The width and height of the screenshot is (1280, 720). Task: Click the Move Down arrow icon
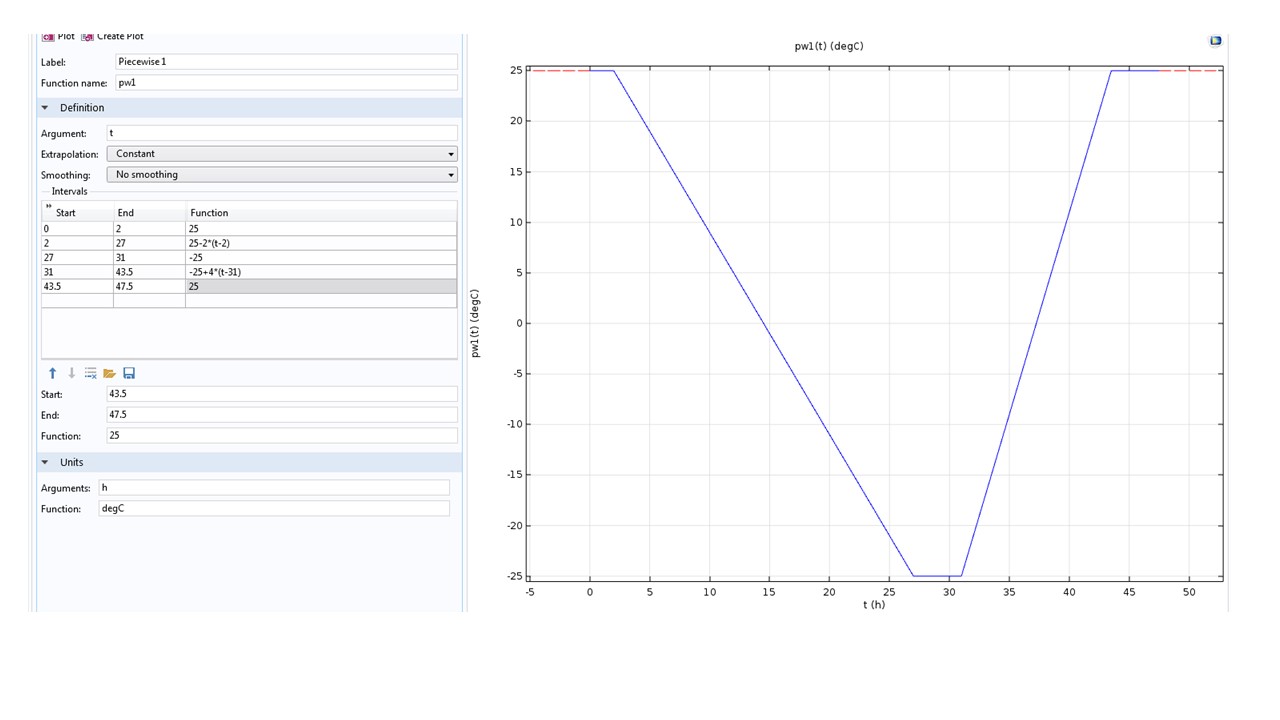click(x=71, y=373)
